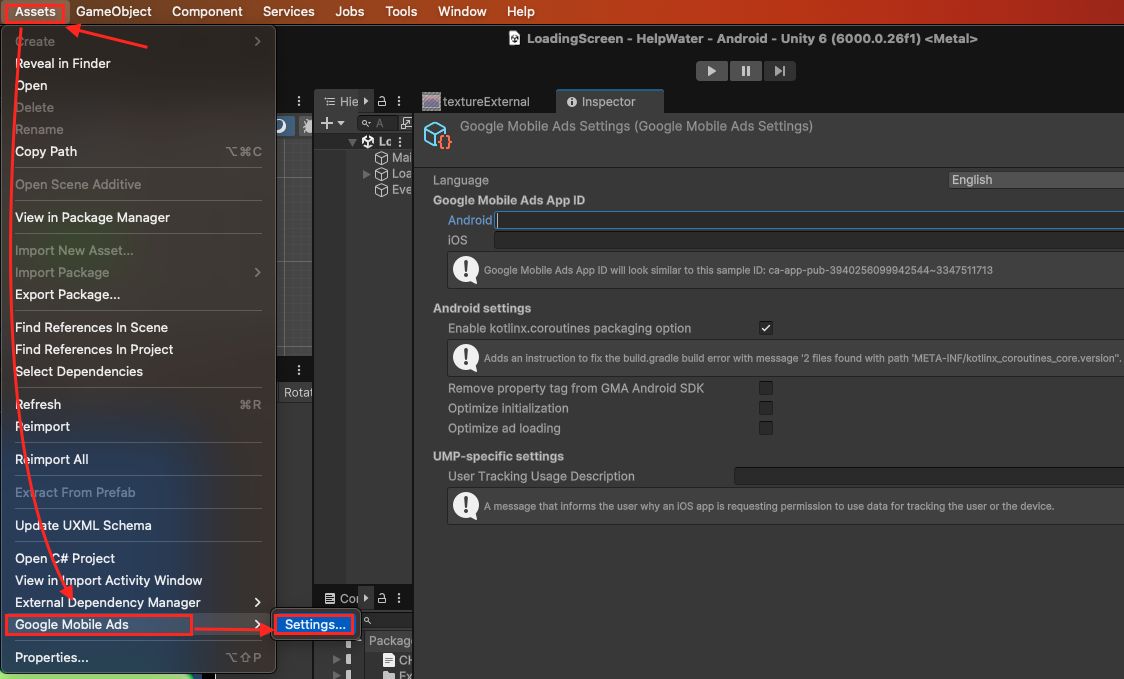Choose Settings... from the Google Mobile Ads submenu

(x=315, y=625)
